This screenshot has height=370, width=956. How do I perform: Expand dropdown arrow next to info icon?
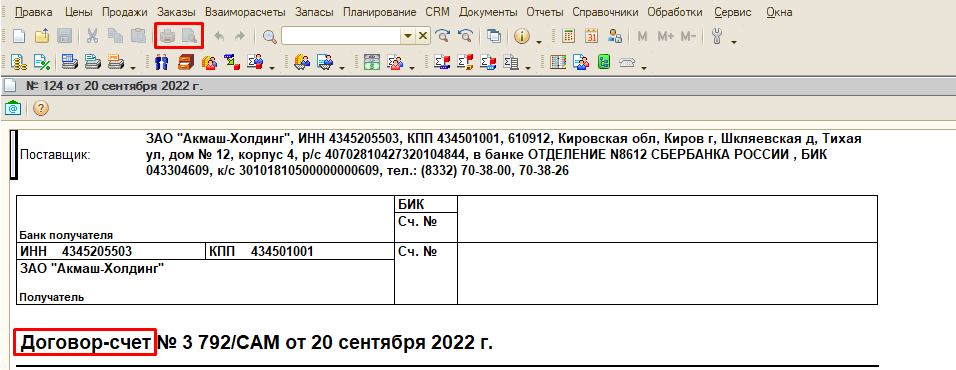539,42
